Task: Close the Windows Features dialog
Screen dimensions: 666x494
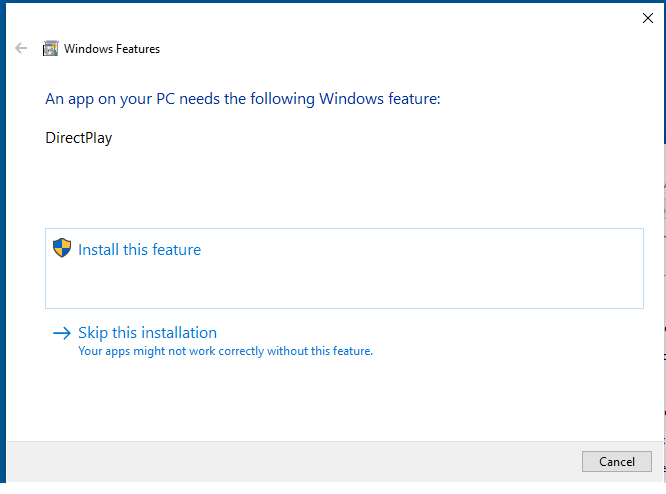Action: click(x=648, y=18)
